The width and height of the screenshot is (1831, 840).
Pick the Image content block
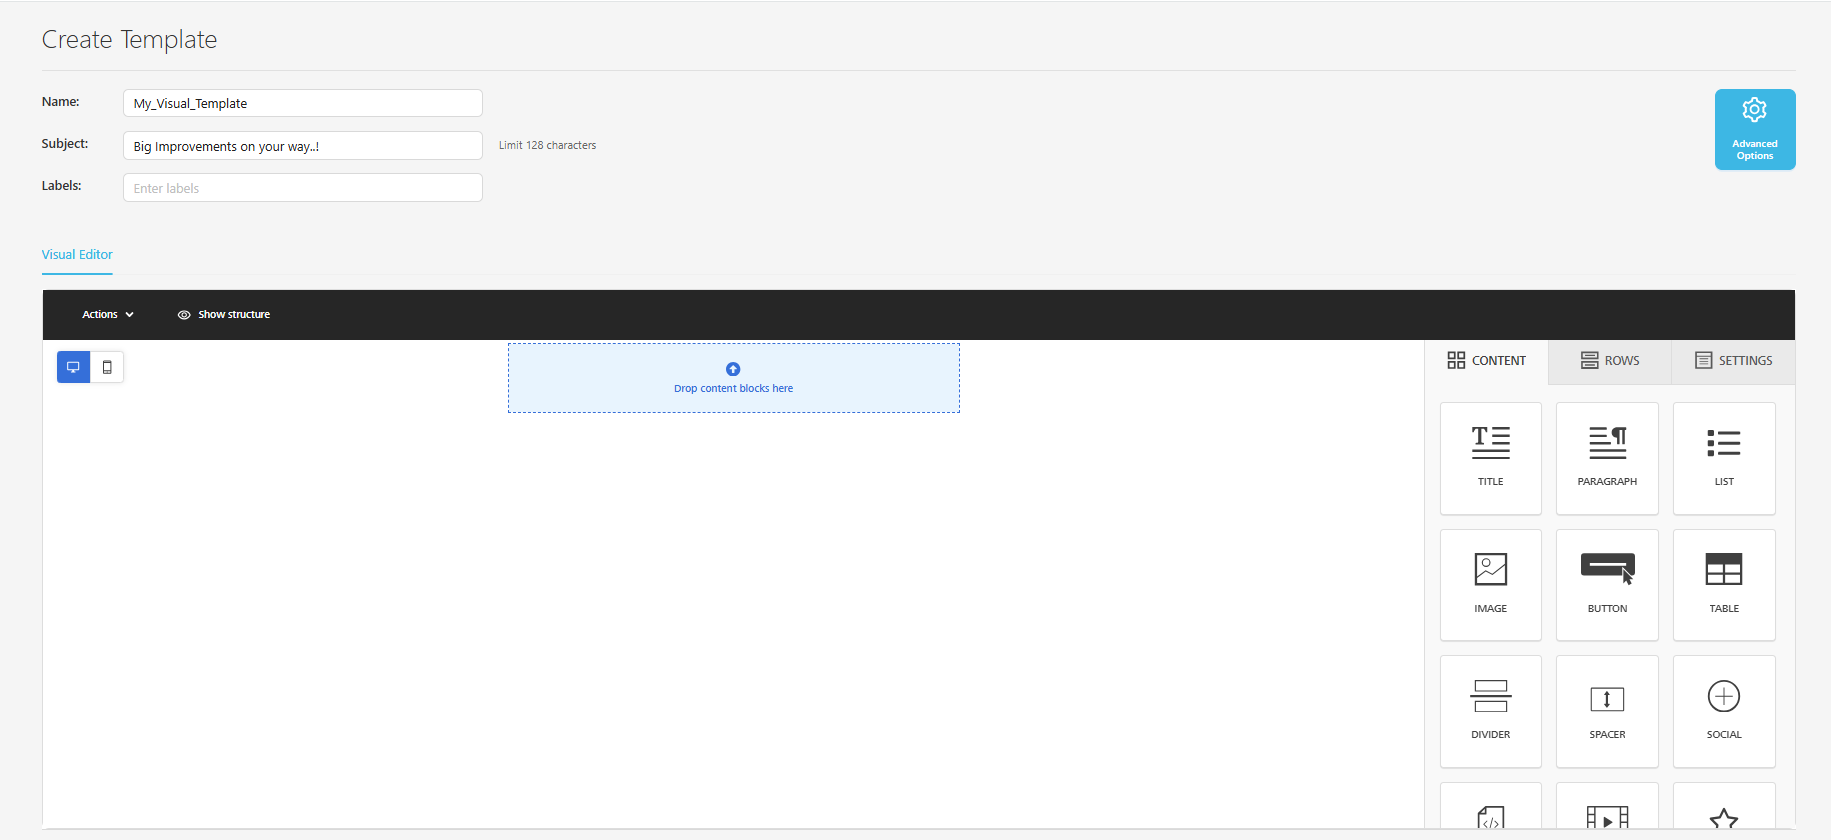(1490, 585)
